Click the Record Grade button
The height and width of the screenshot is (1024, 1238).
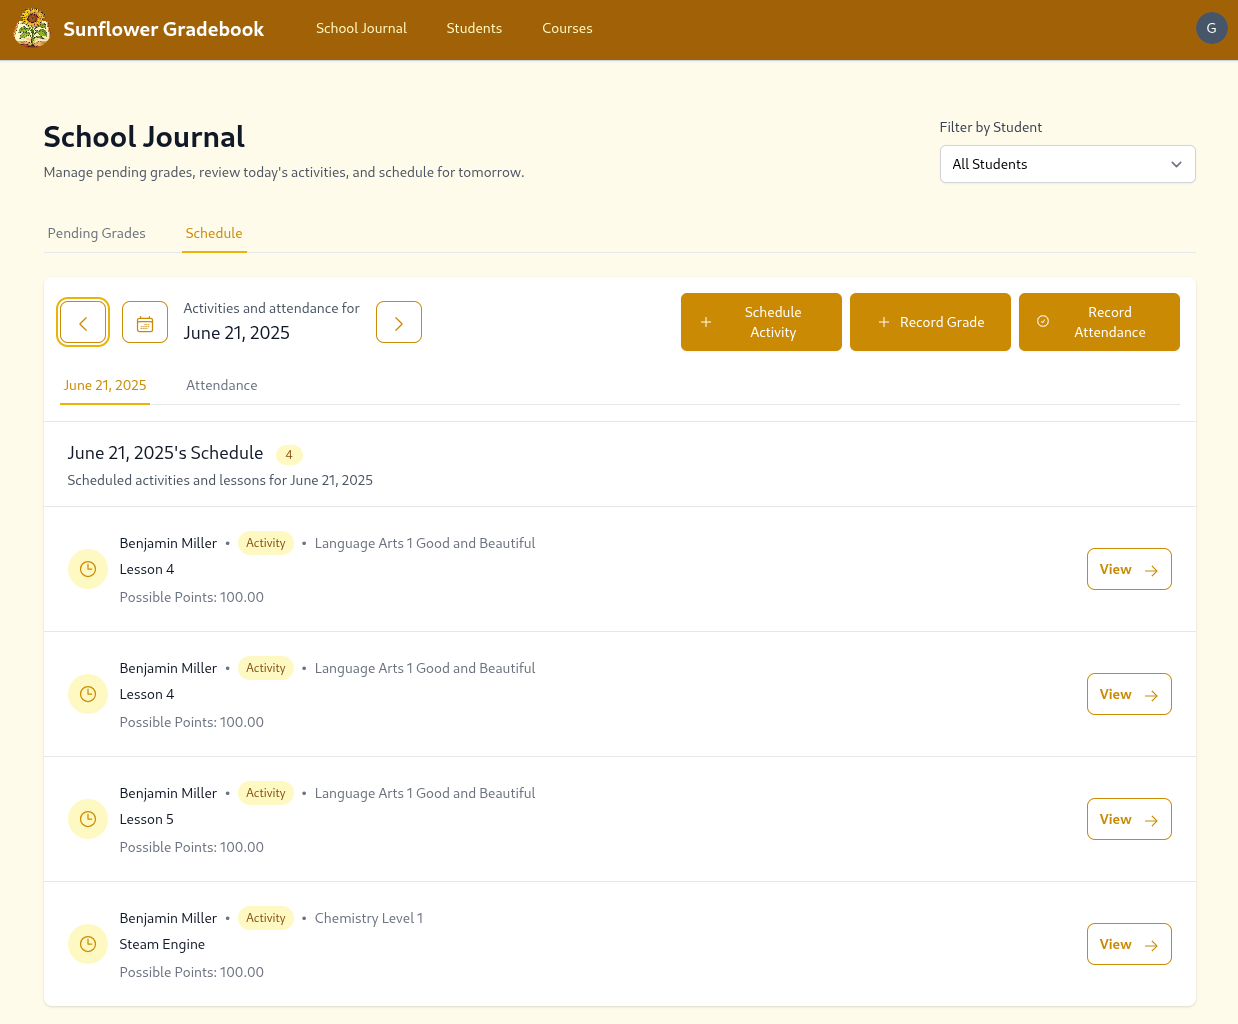[930, 322]
